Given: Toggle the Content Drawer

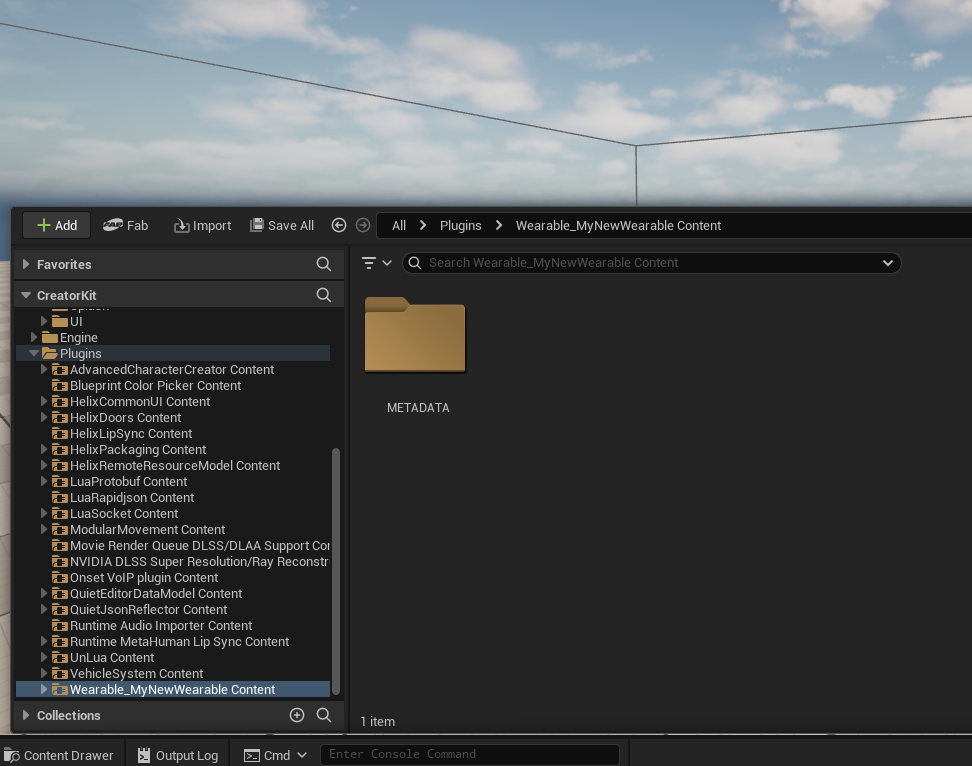Looking at the screenshot, I should tap(58, 755).
